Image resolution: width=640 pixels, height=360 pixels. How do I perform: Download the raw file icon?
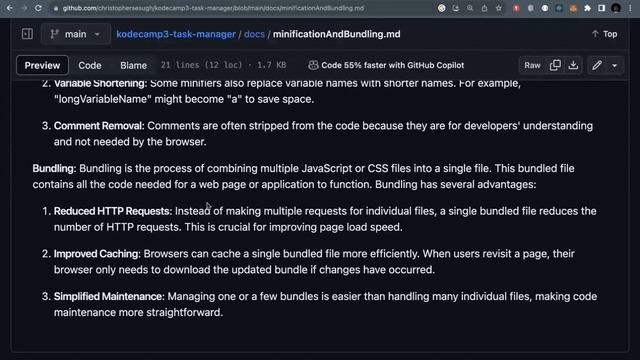[573, 65]
